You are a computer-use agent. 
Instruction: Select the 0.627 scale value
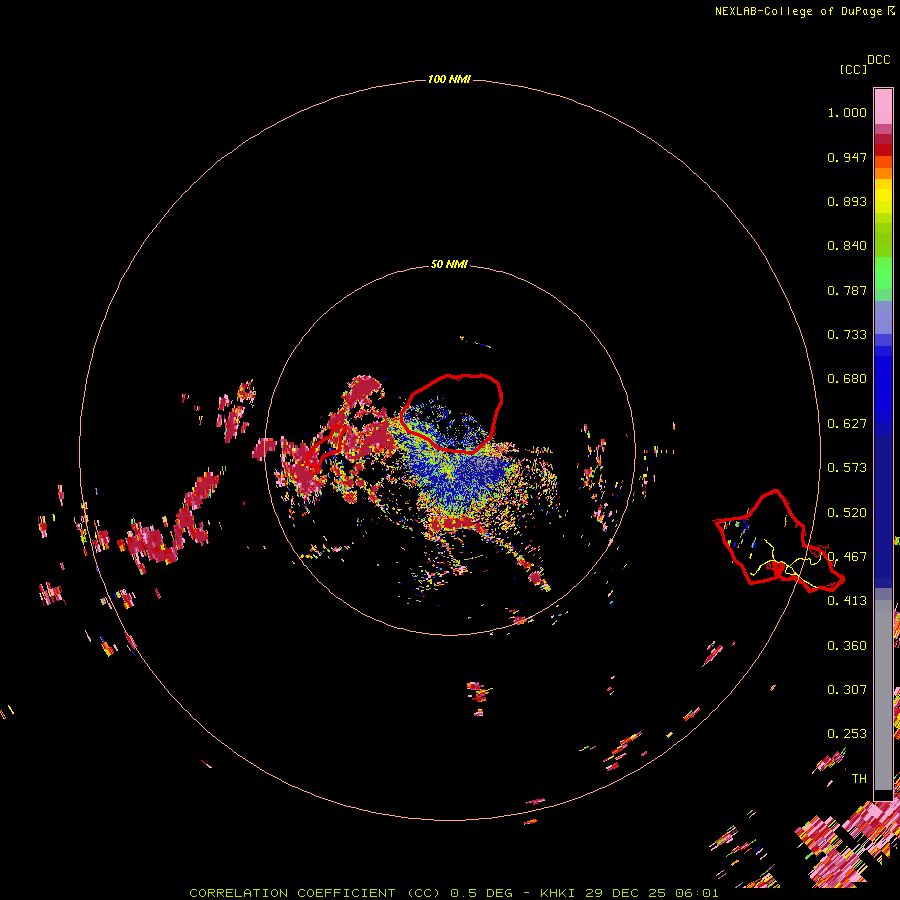click(x=847, y=424)
